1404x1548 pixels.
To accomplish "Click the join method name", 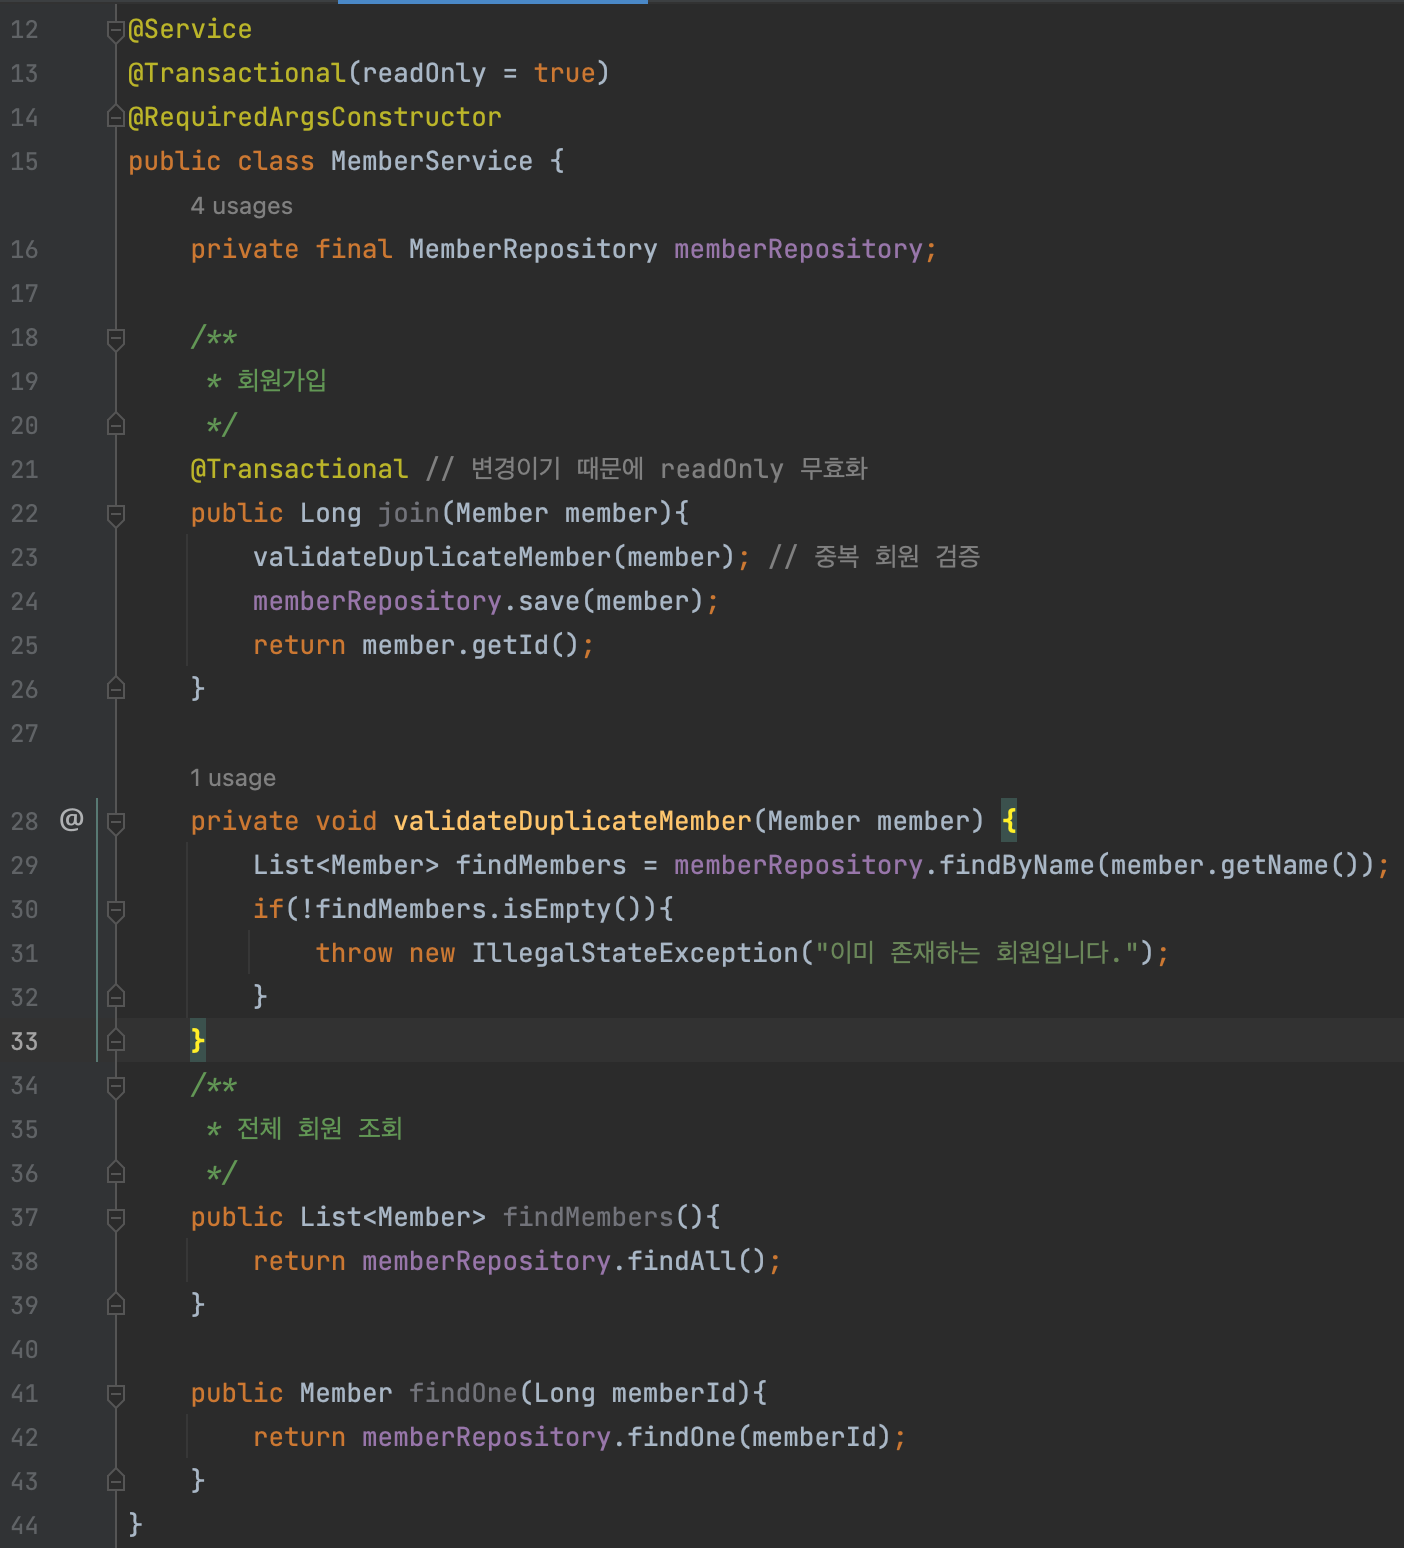I will click(x=409, y=514).
